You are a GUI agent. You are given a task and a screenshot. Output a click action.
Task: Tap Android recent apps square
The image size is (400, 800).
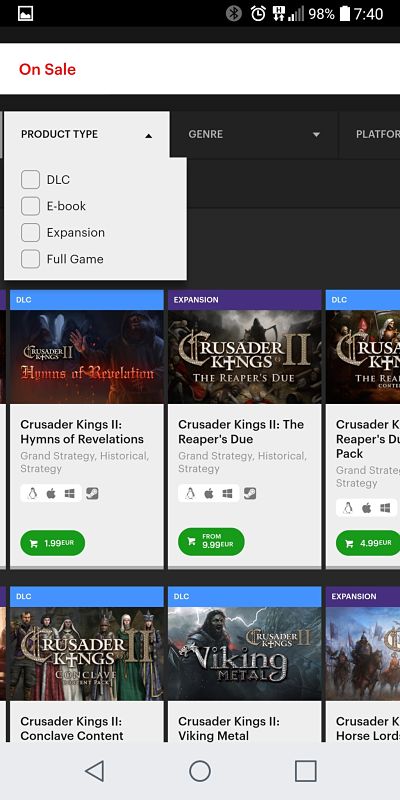click(306, 770)
